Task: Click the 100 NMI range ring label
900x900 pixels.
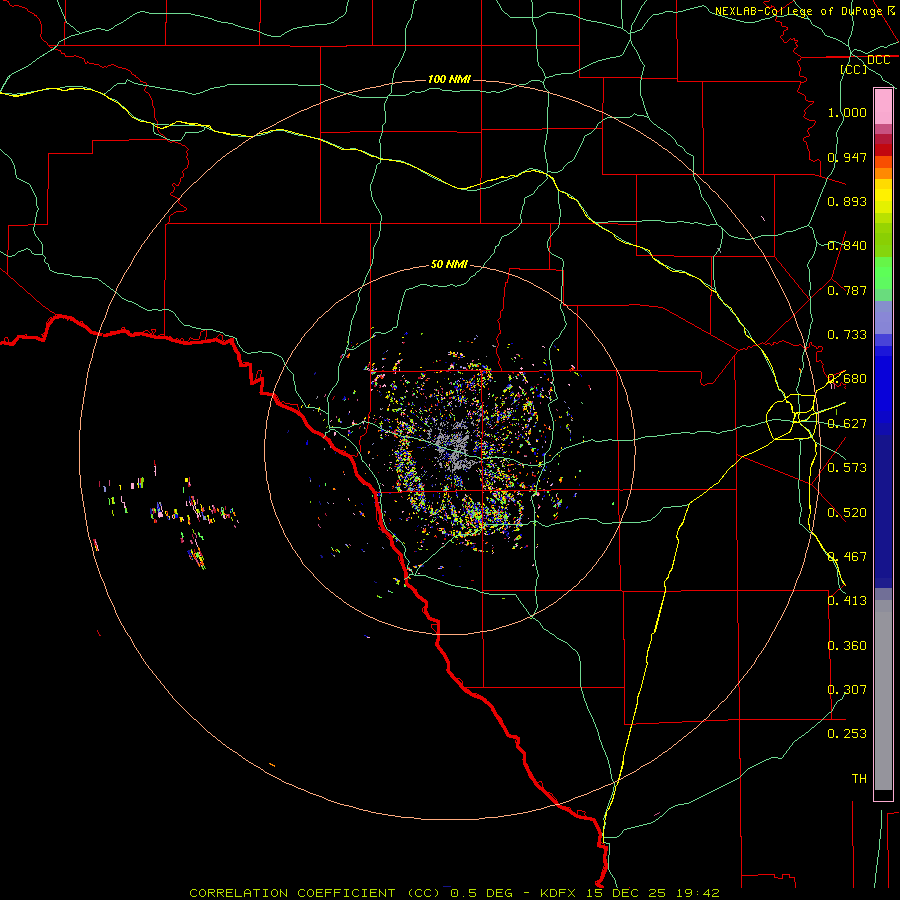Action: 449,79
